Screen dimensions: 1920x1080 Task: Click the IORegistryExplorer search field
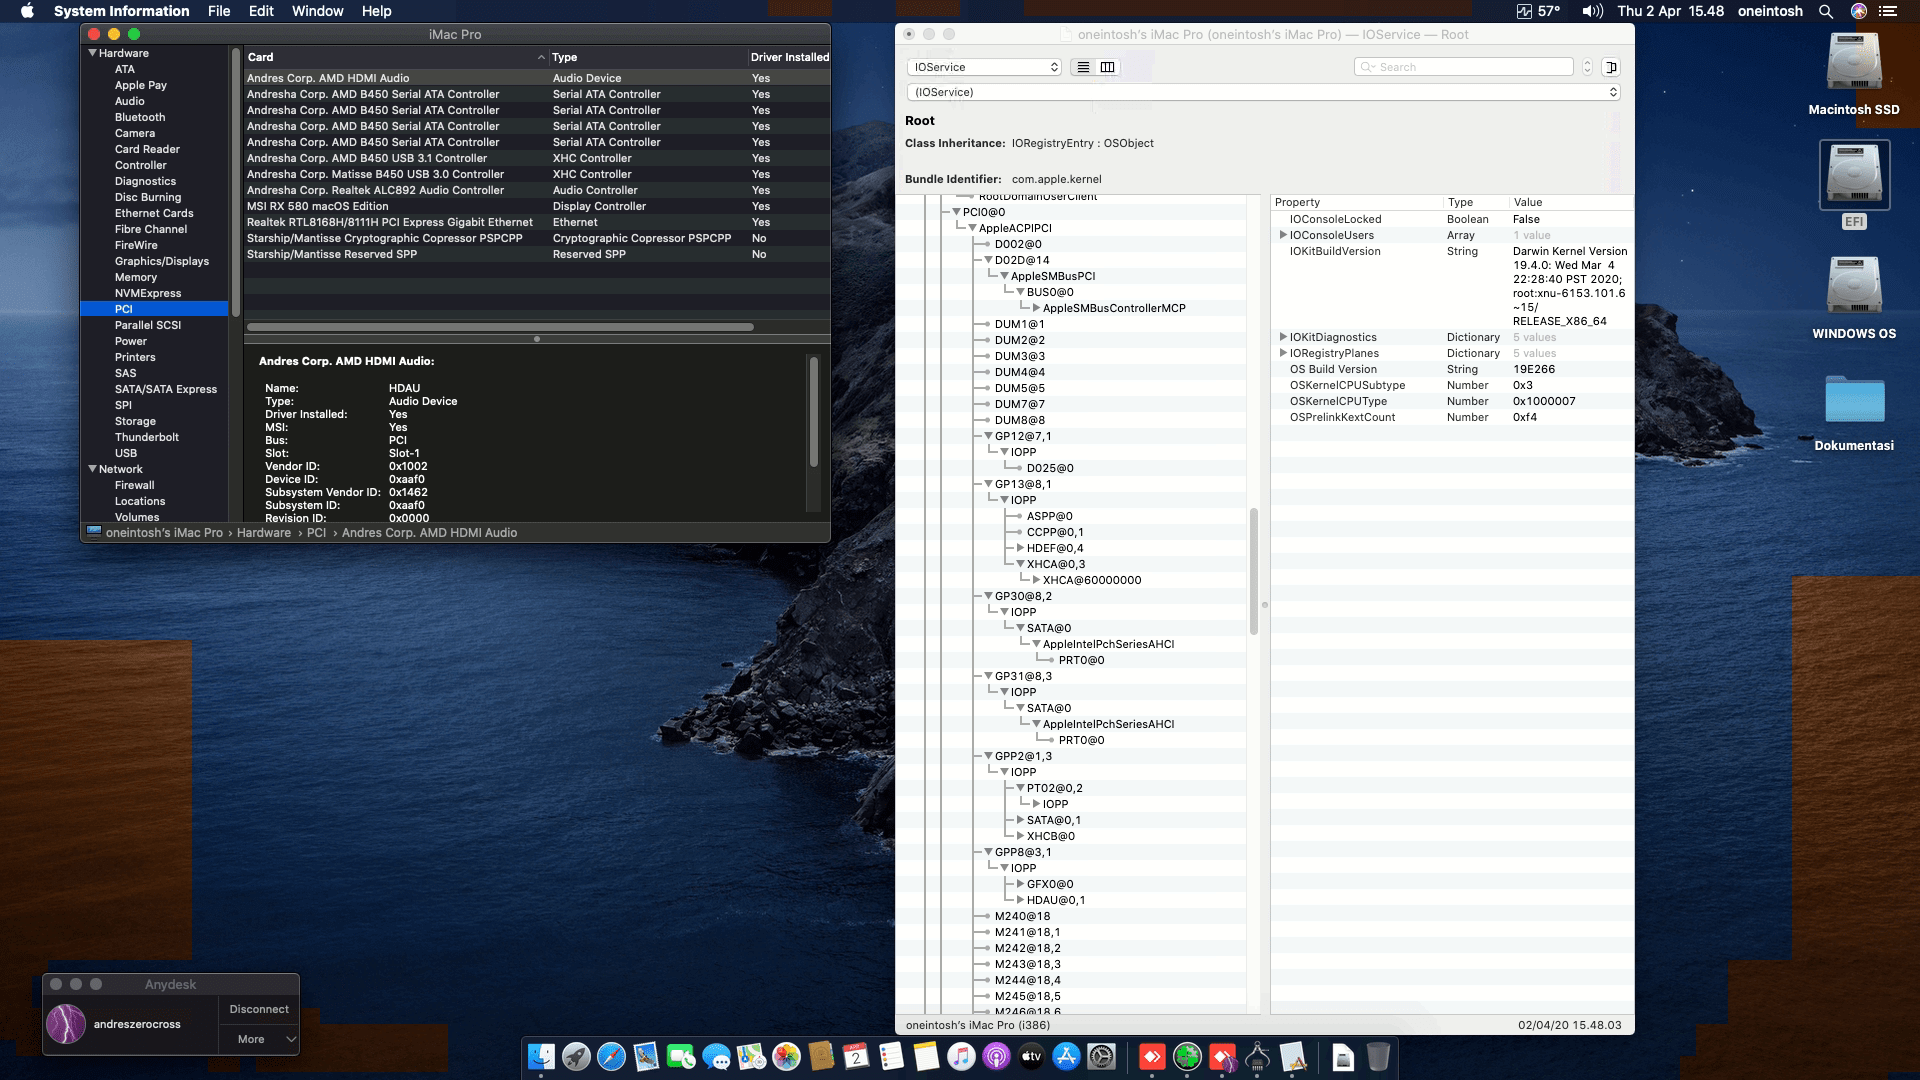[x=1464, y=67]
